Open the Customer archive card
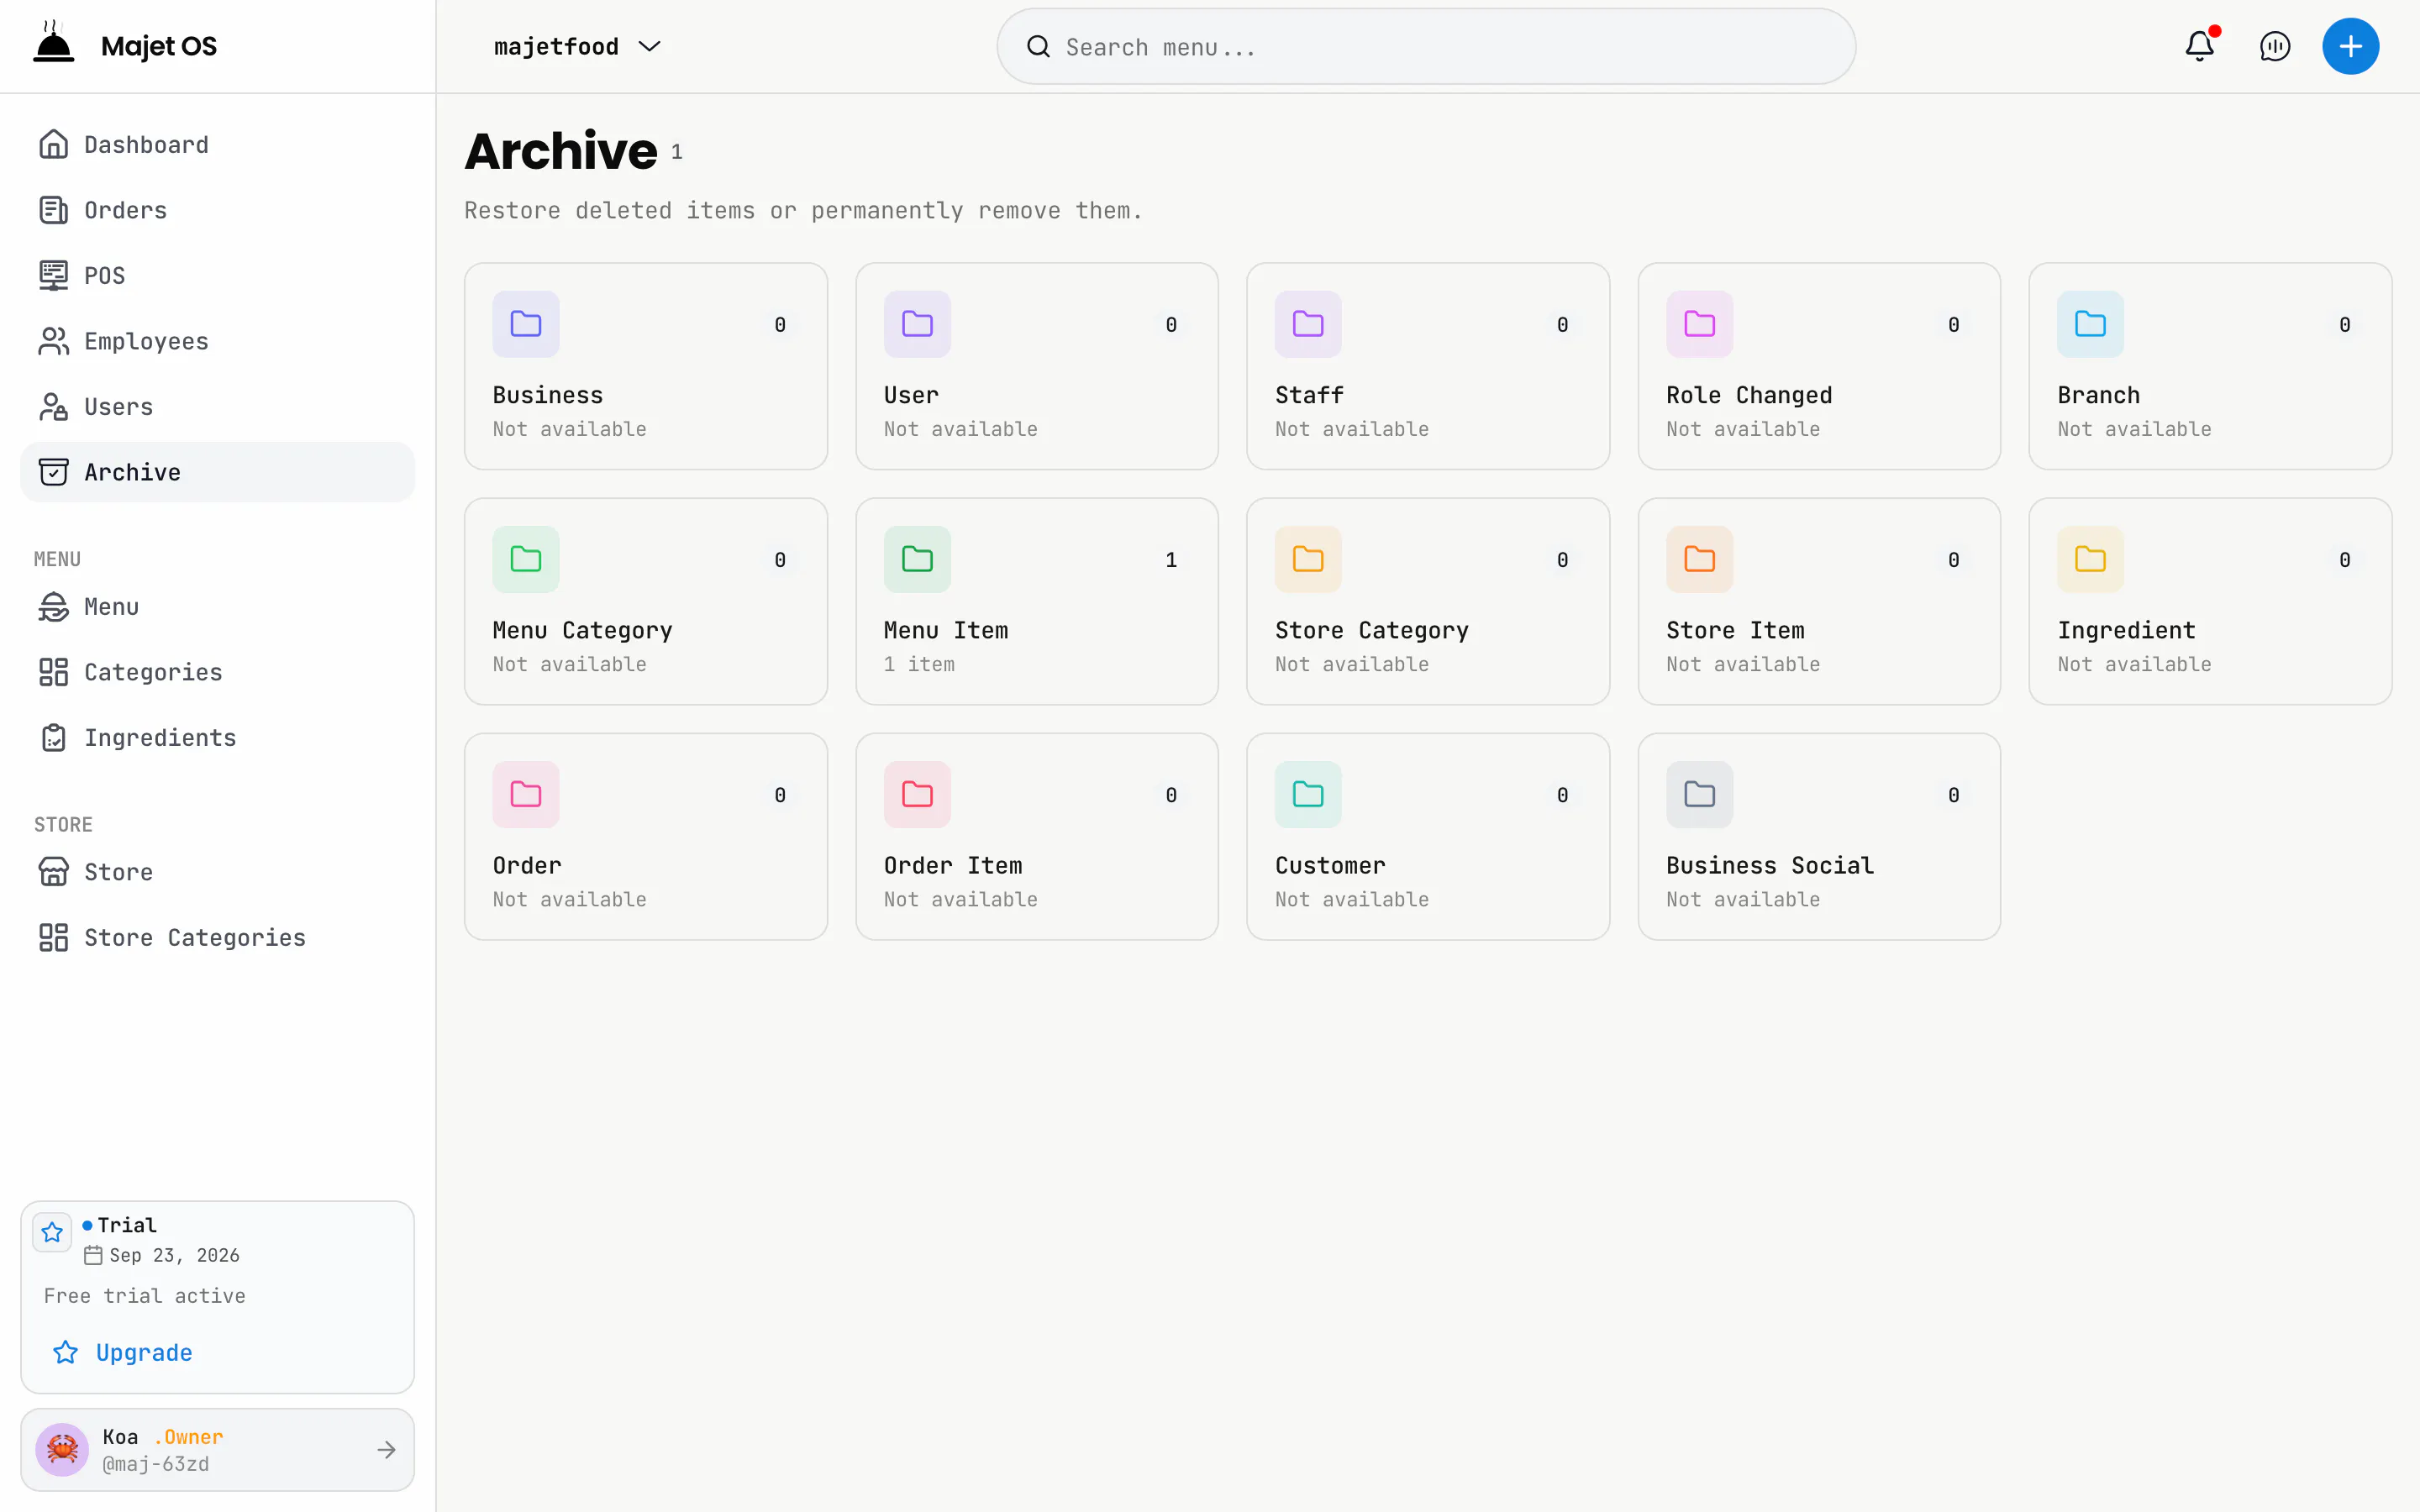 coord(1428,836)
